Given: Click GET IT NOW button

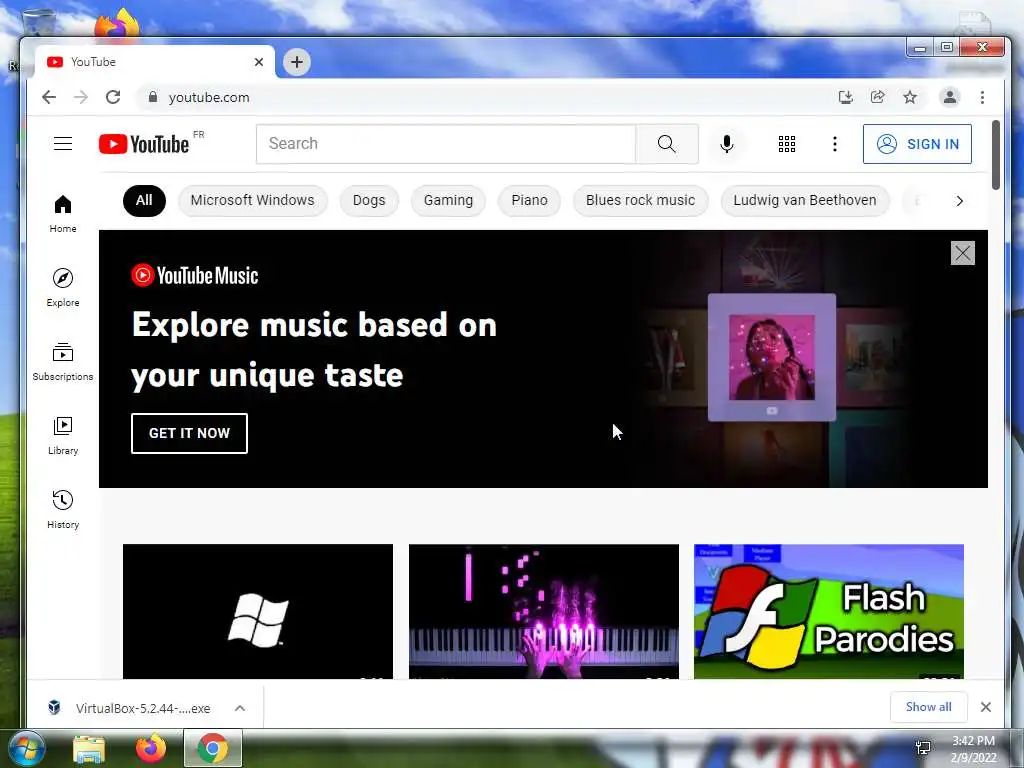Looking at the screenshot, I should coord(189,433).
